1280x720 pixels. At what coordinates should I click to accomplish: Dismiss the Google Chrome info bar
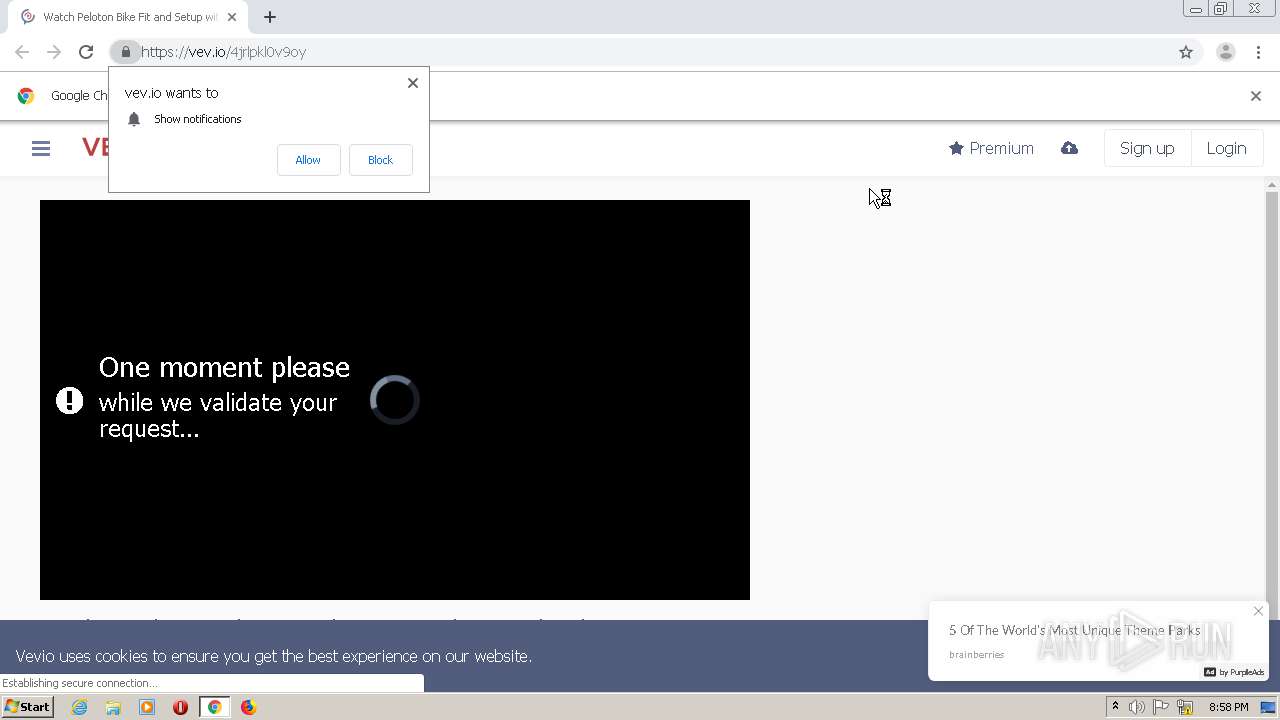(1256, 96)
